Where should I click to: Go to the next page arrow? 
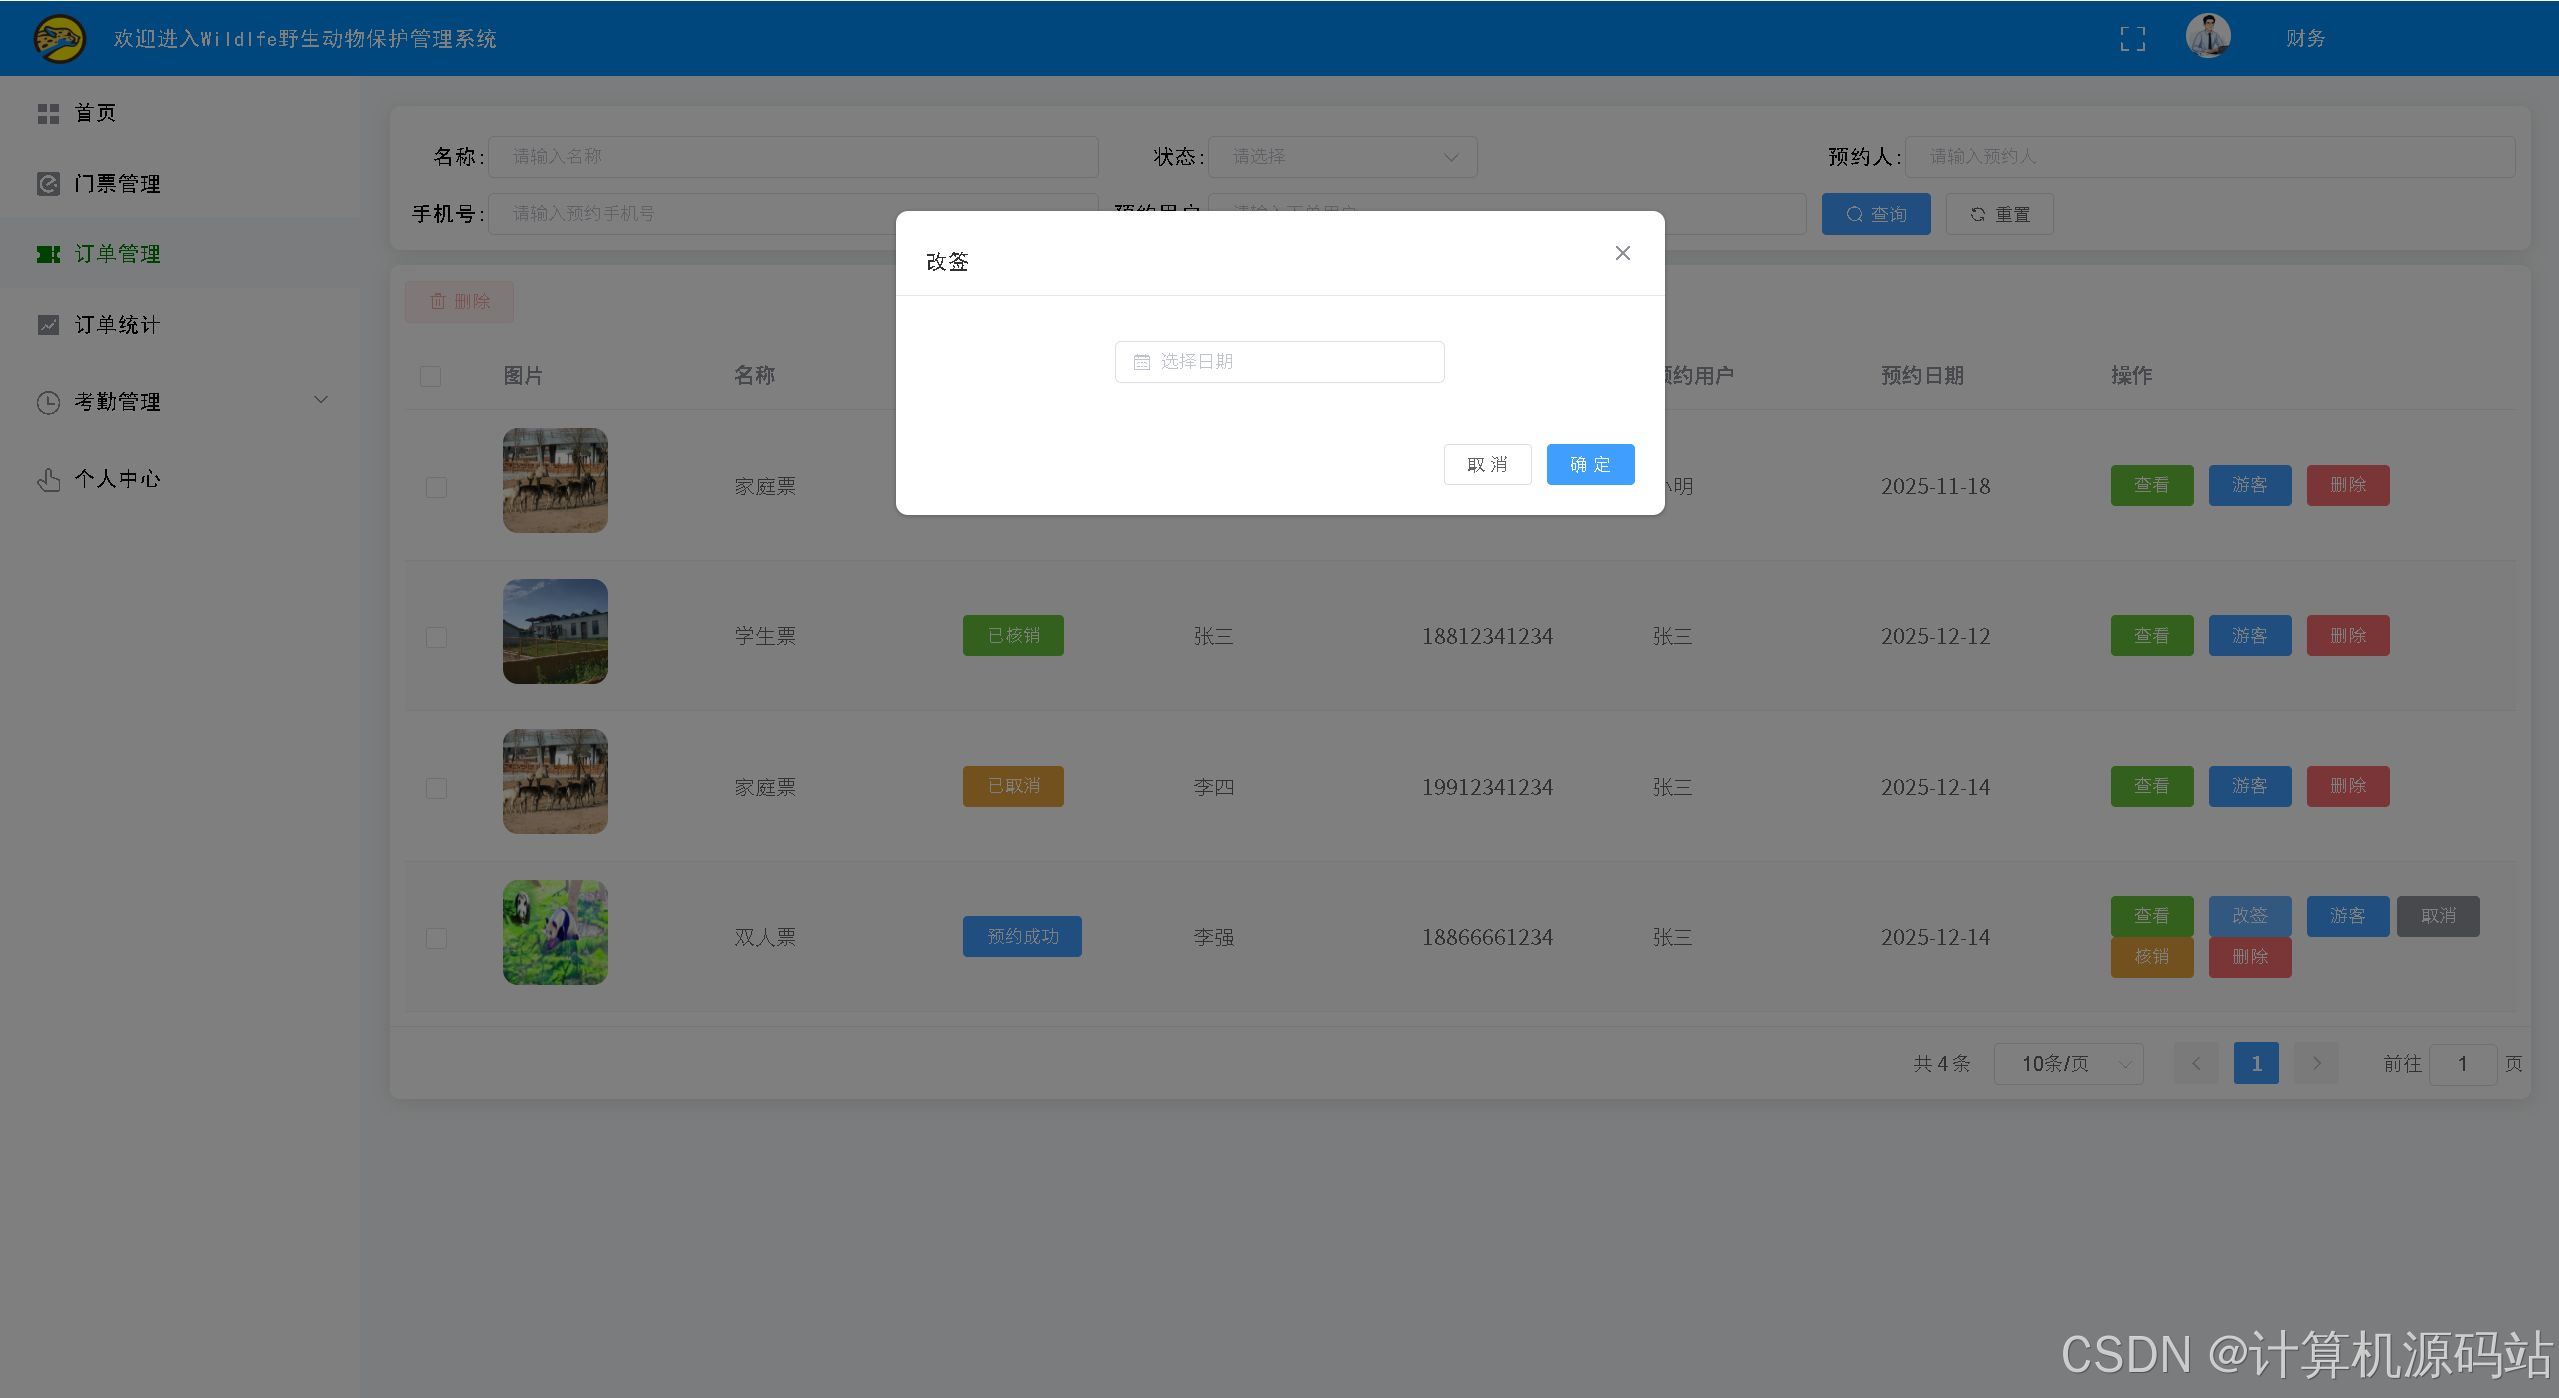2316,1063
